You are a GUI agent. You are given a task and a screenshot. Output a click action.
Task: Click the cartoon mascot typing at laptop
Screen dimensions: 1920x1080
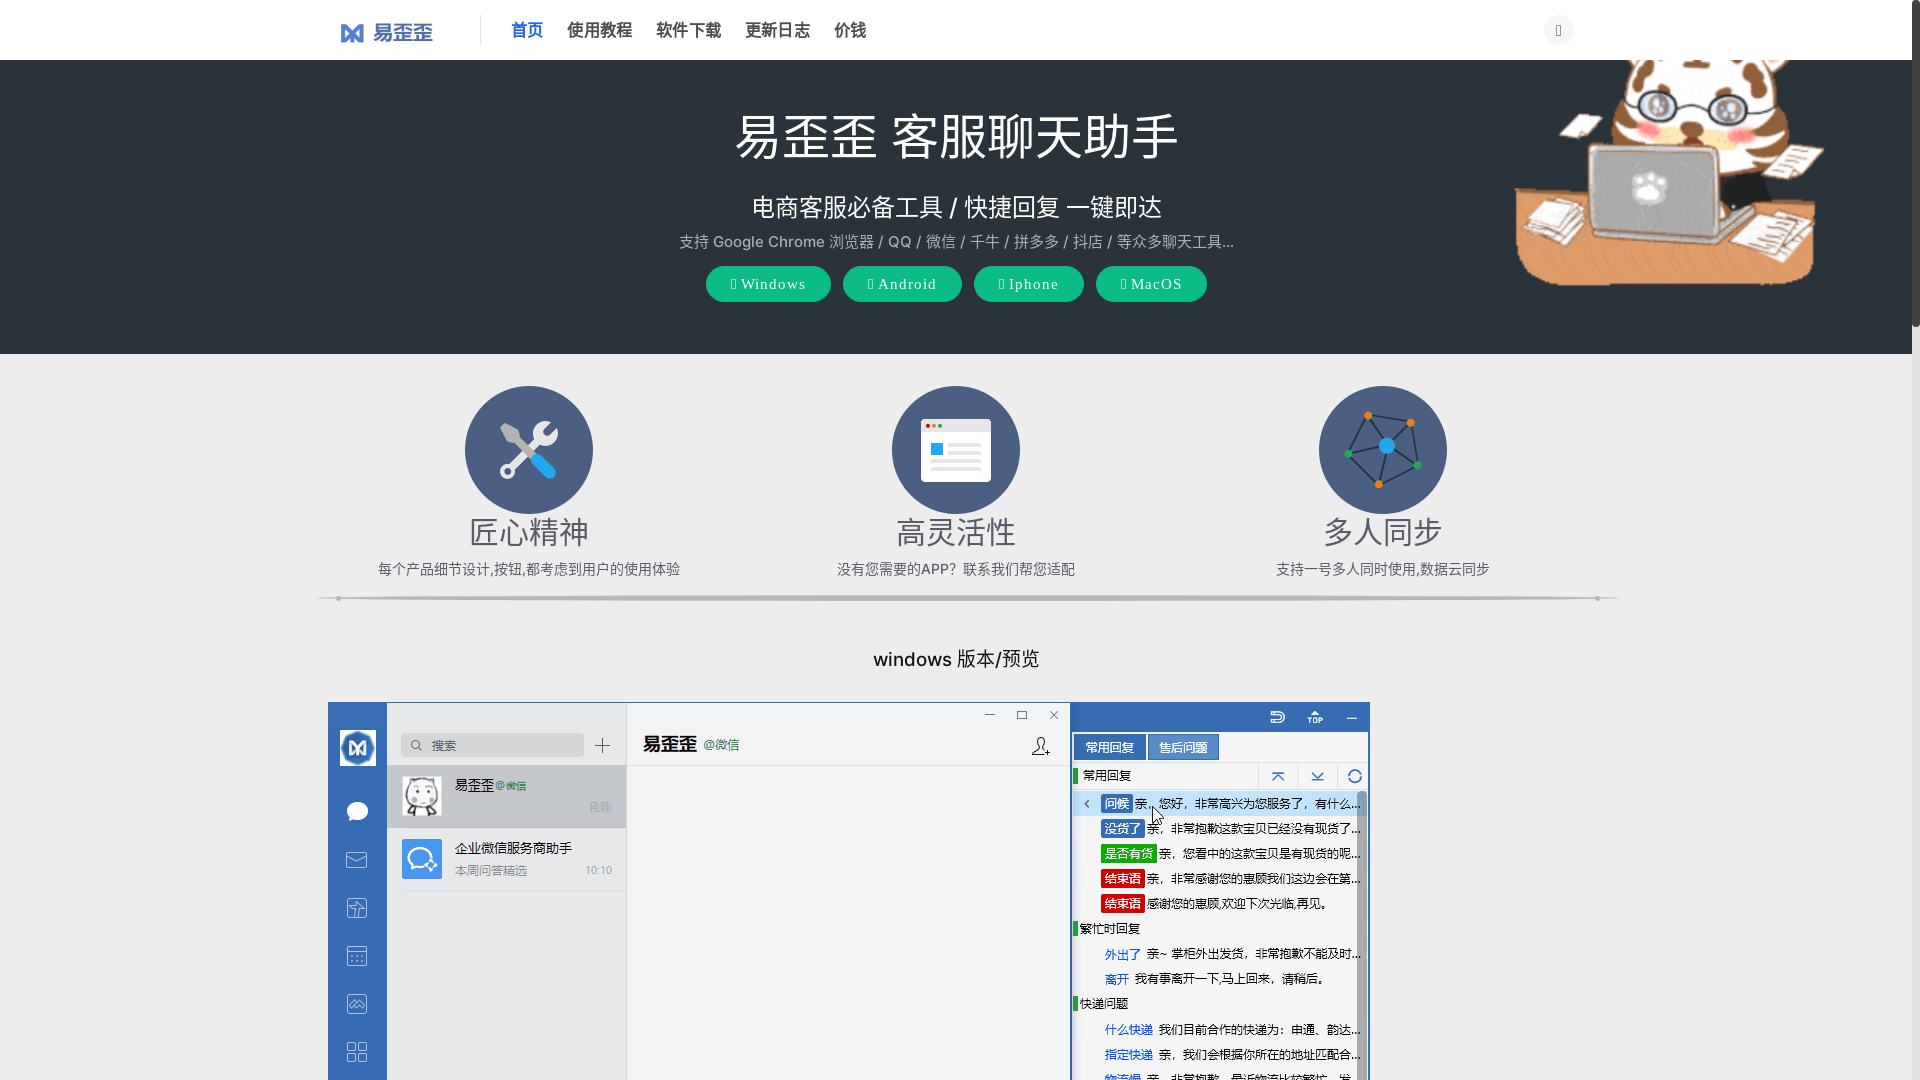1668,172
